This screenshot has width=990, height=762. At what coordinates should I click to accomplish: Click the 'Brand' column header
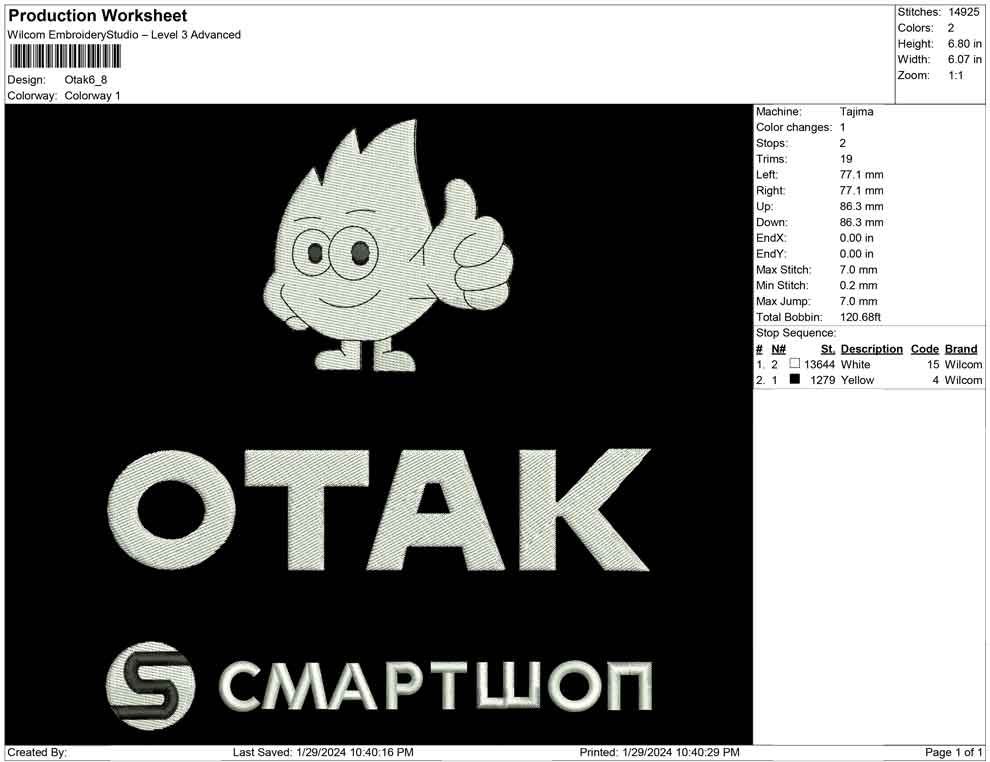(961, 348)
